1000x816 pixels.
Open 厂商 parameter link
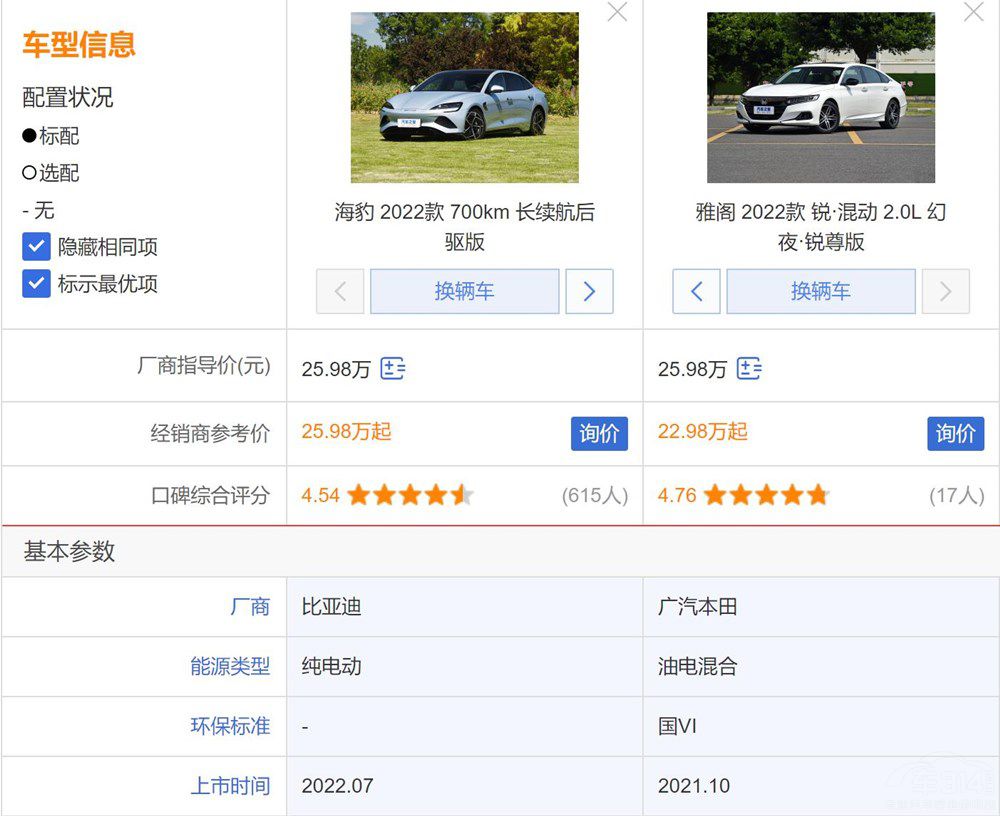tap(250, 607)
